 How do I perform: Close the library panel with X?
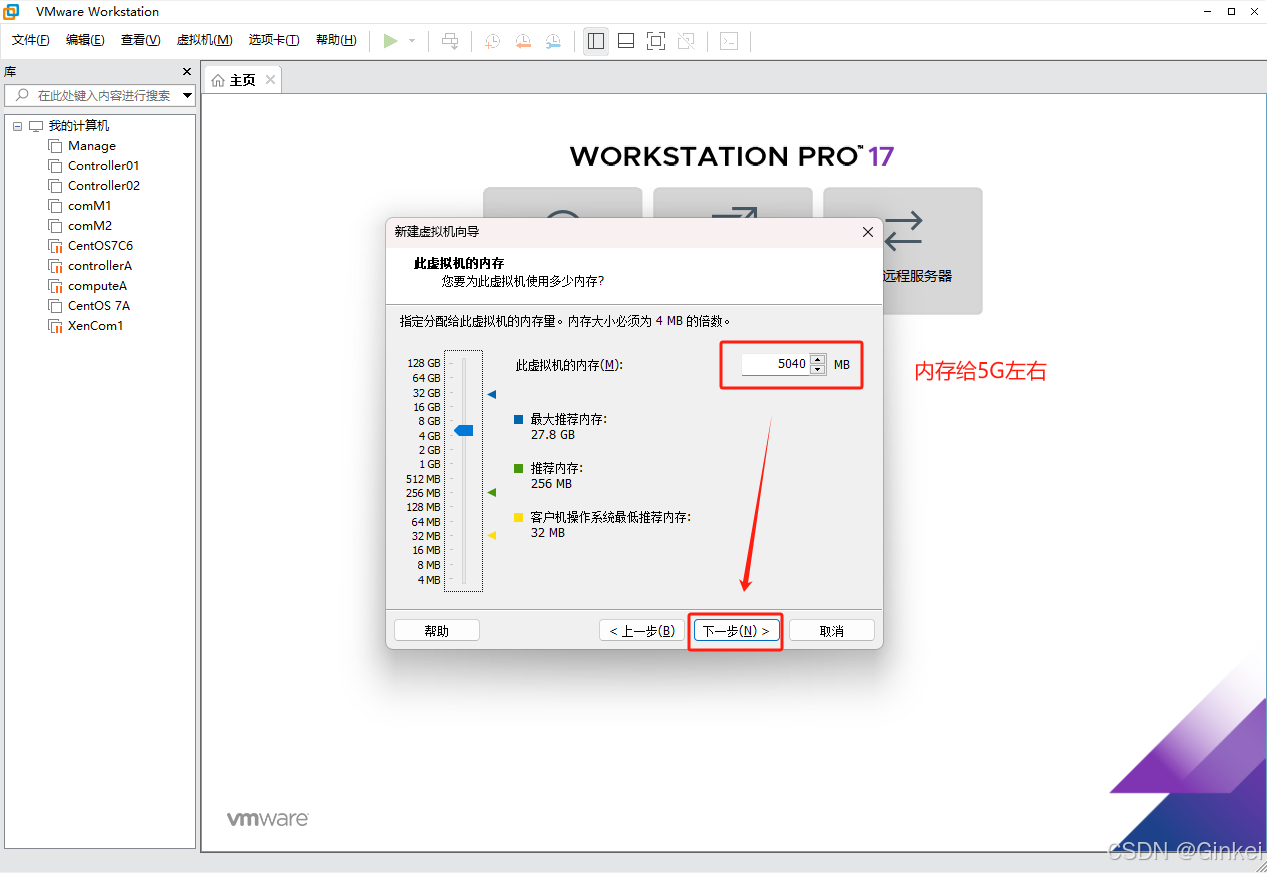[x=186, y=72]
